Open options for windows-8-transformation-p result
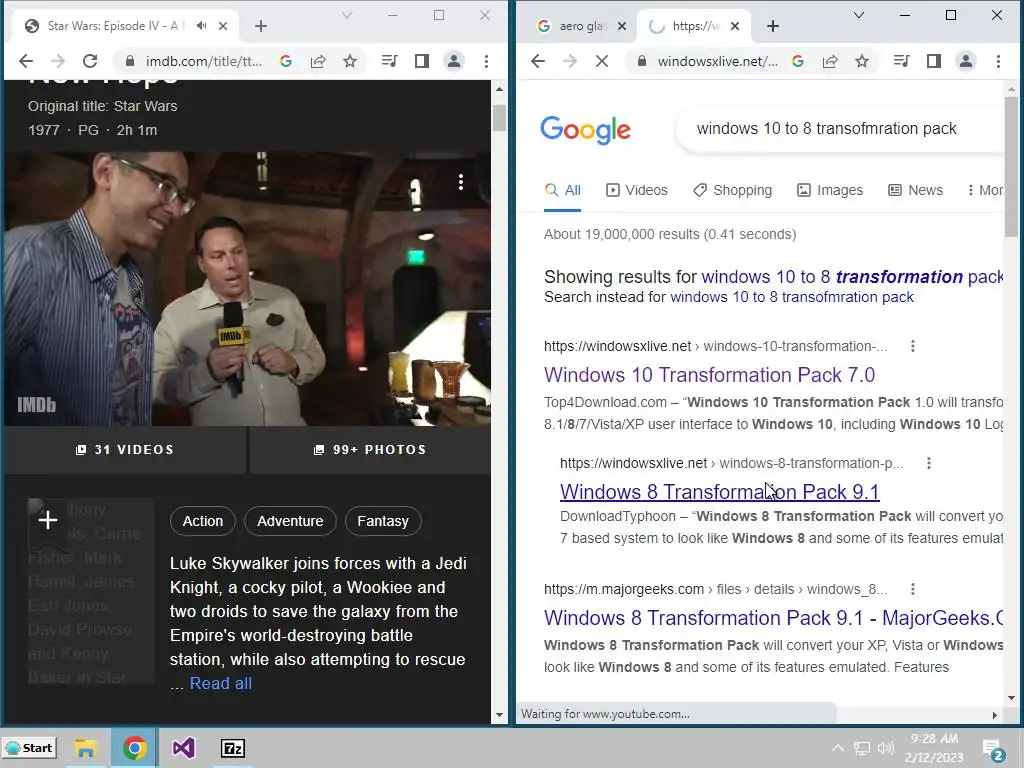The height and width of the screenshot is (768, 1024). pos(929,463)
